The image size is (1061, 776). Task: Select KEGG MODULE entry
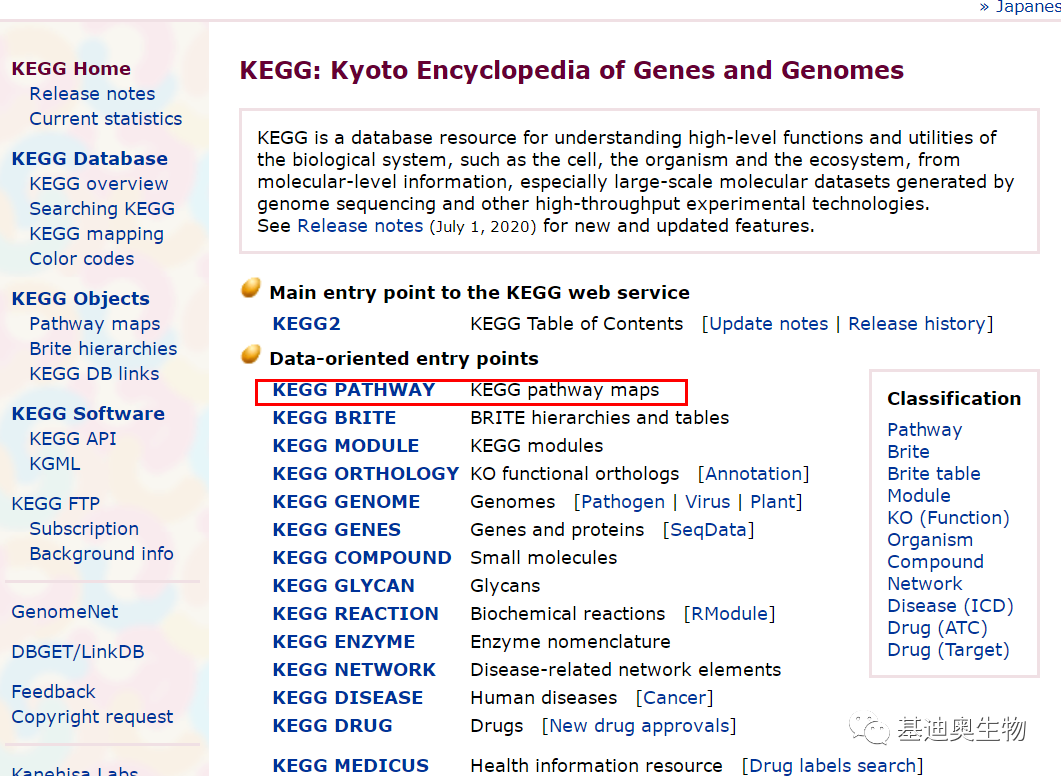[x=346, y=446]
